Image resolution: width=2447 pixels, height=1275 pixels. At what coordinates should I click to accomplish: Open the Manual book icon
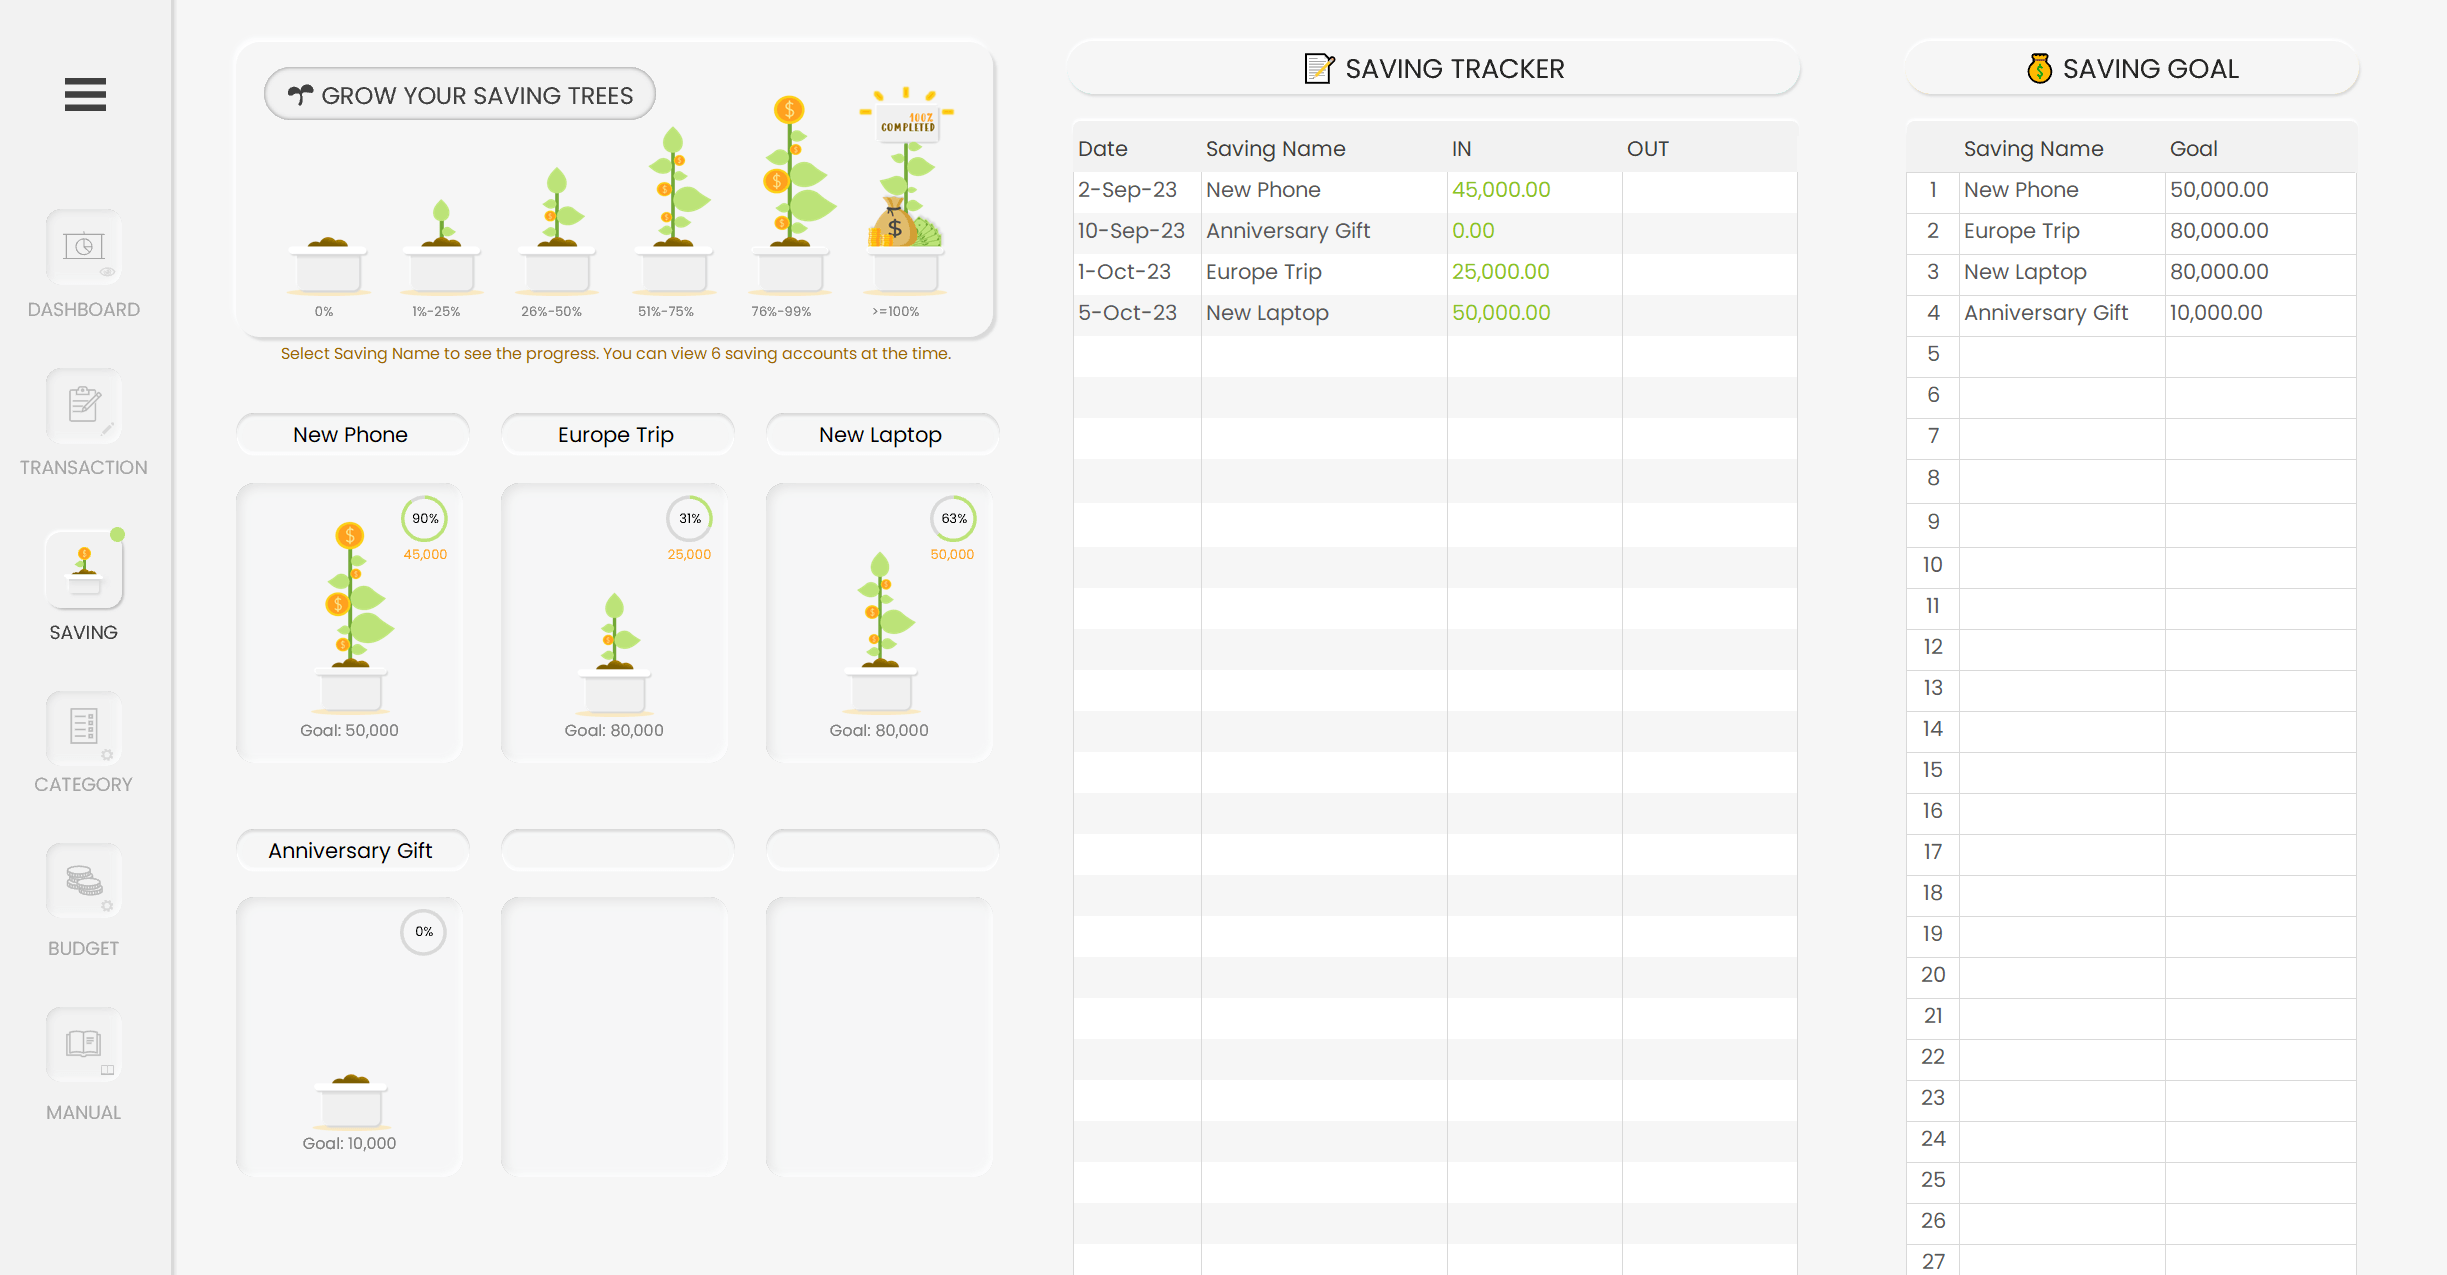click(x=84, y=1046)
